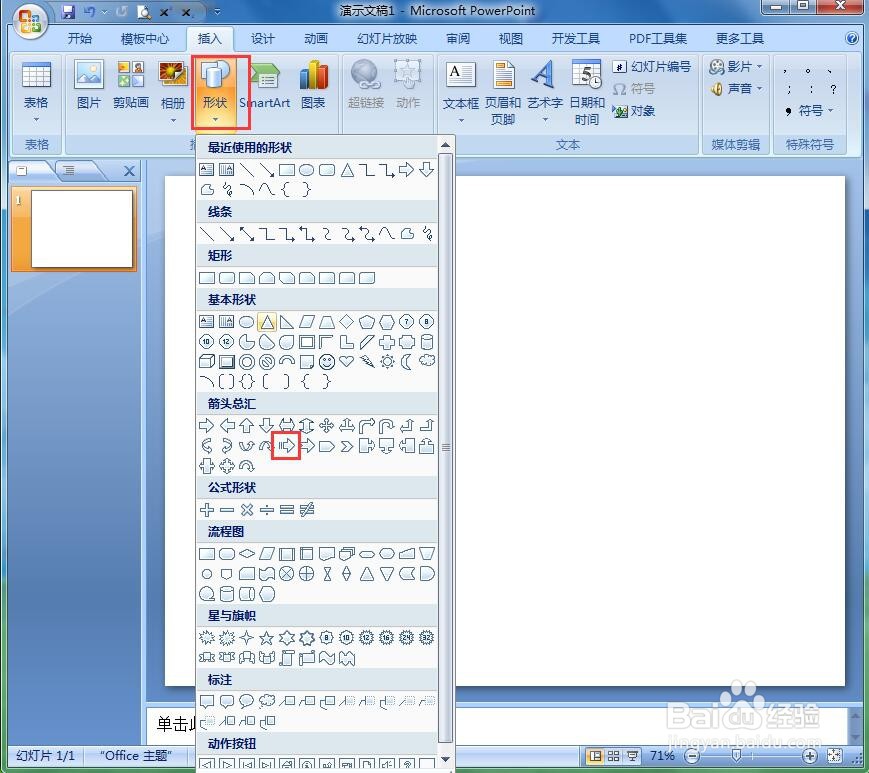Save the presentation from quick access toolbar
This screenshot has width=869, height=773.
coord(69,11)
